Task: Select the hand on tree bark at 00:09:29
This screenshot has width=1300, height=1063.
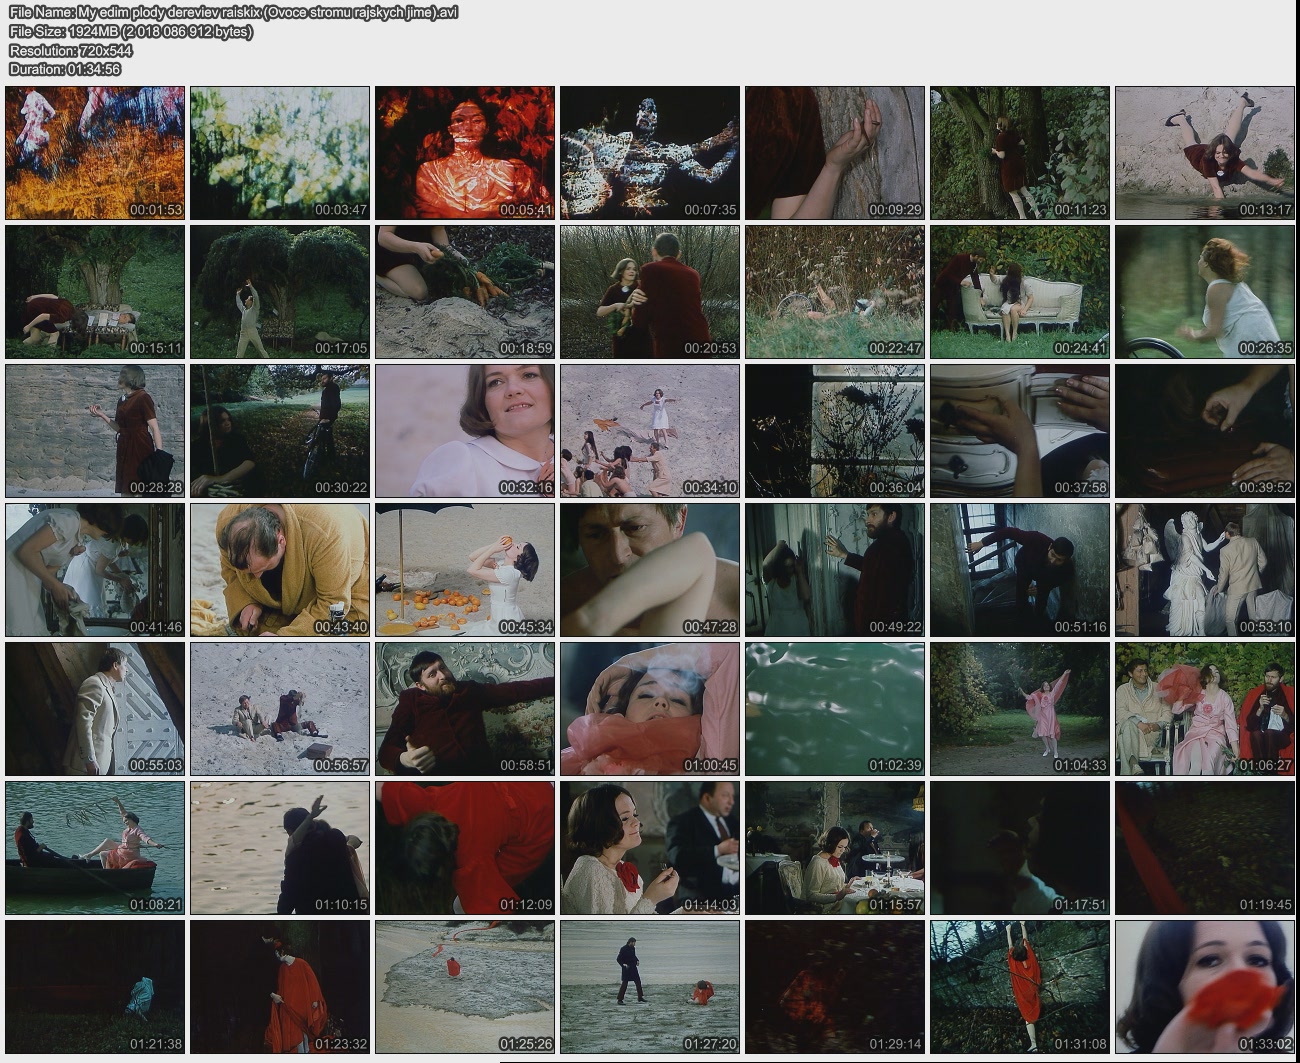Action: pos(835,153)
